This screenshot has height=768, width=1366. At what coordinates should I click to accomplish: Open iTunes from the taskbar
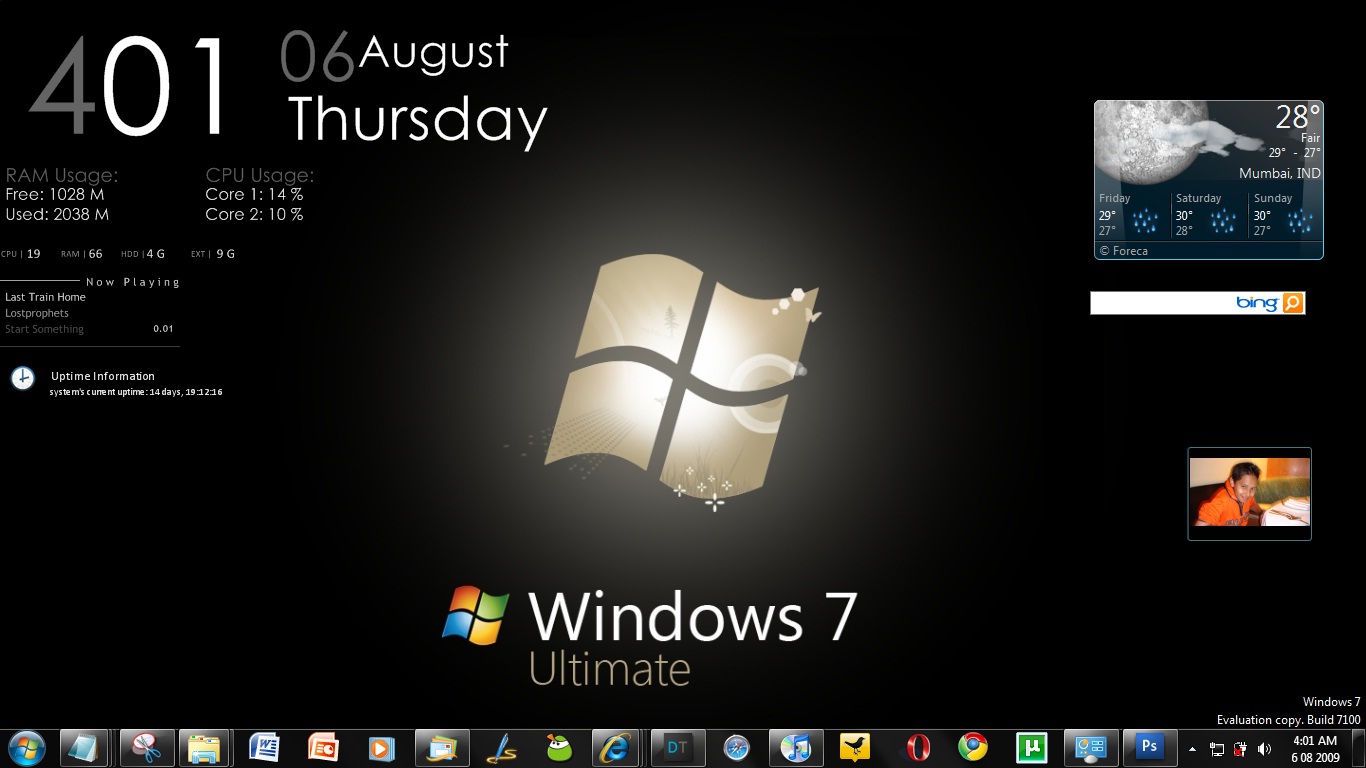tap(796, 748)
